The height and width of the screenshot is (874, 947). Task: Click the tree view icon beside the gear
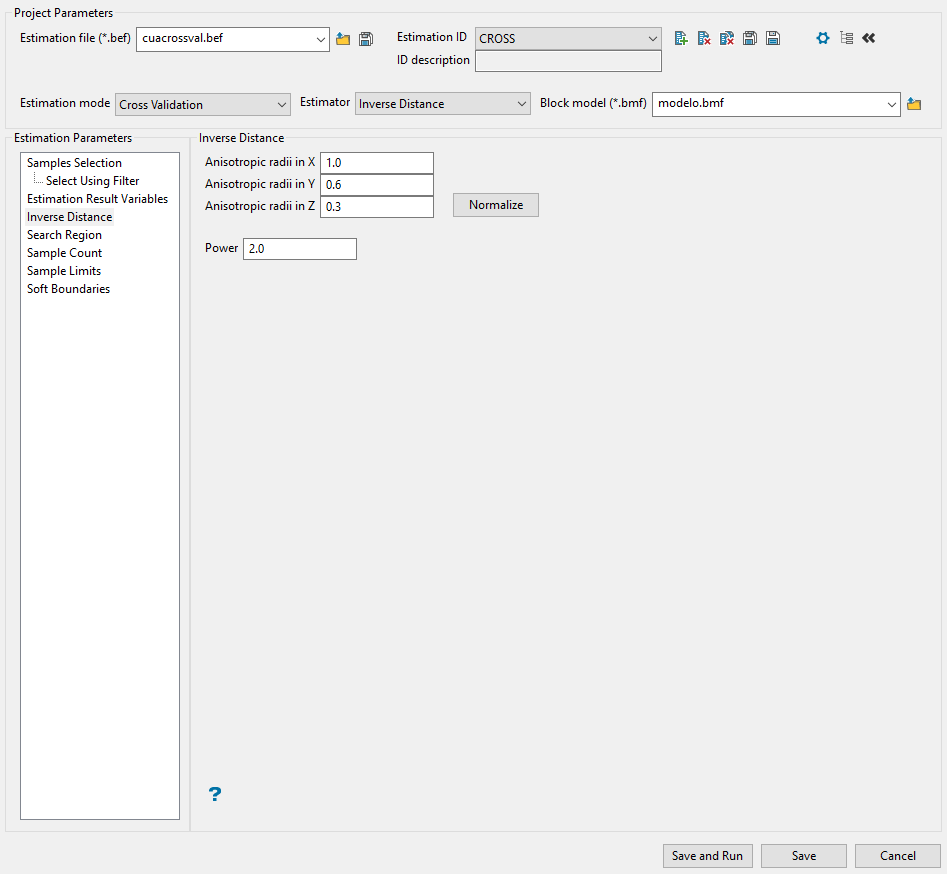(846, 38)
